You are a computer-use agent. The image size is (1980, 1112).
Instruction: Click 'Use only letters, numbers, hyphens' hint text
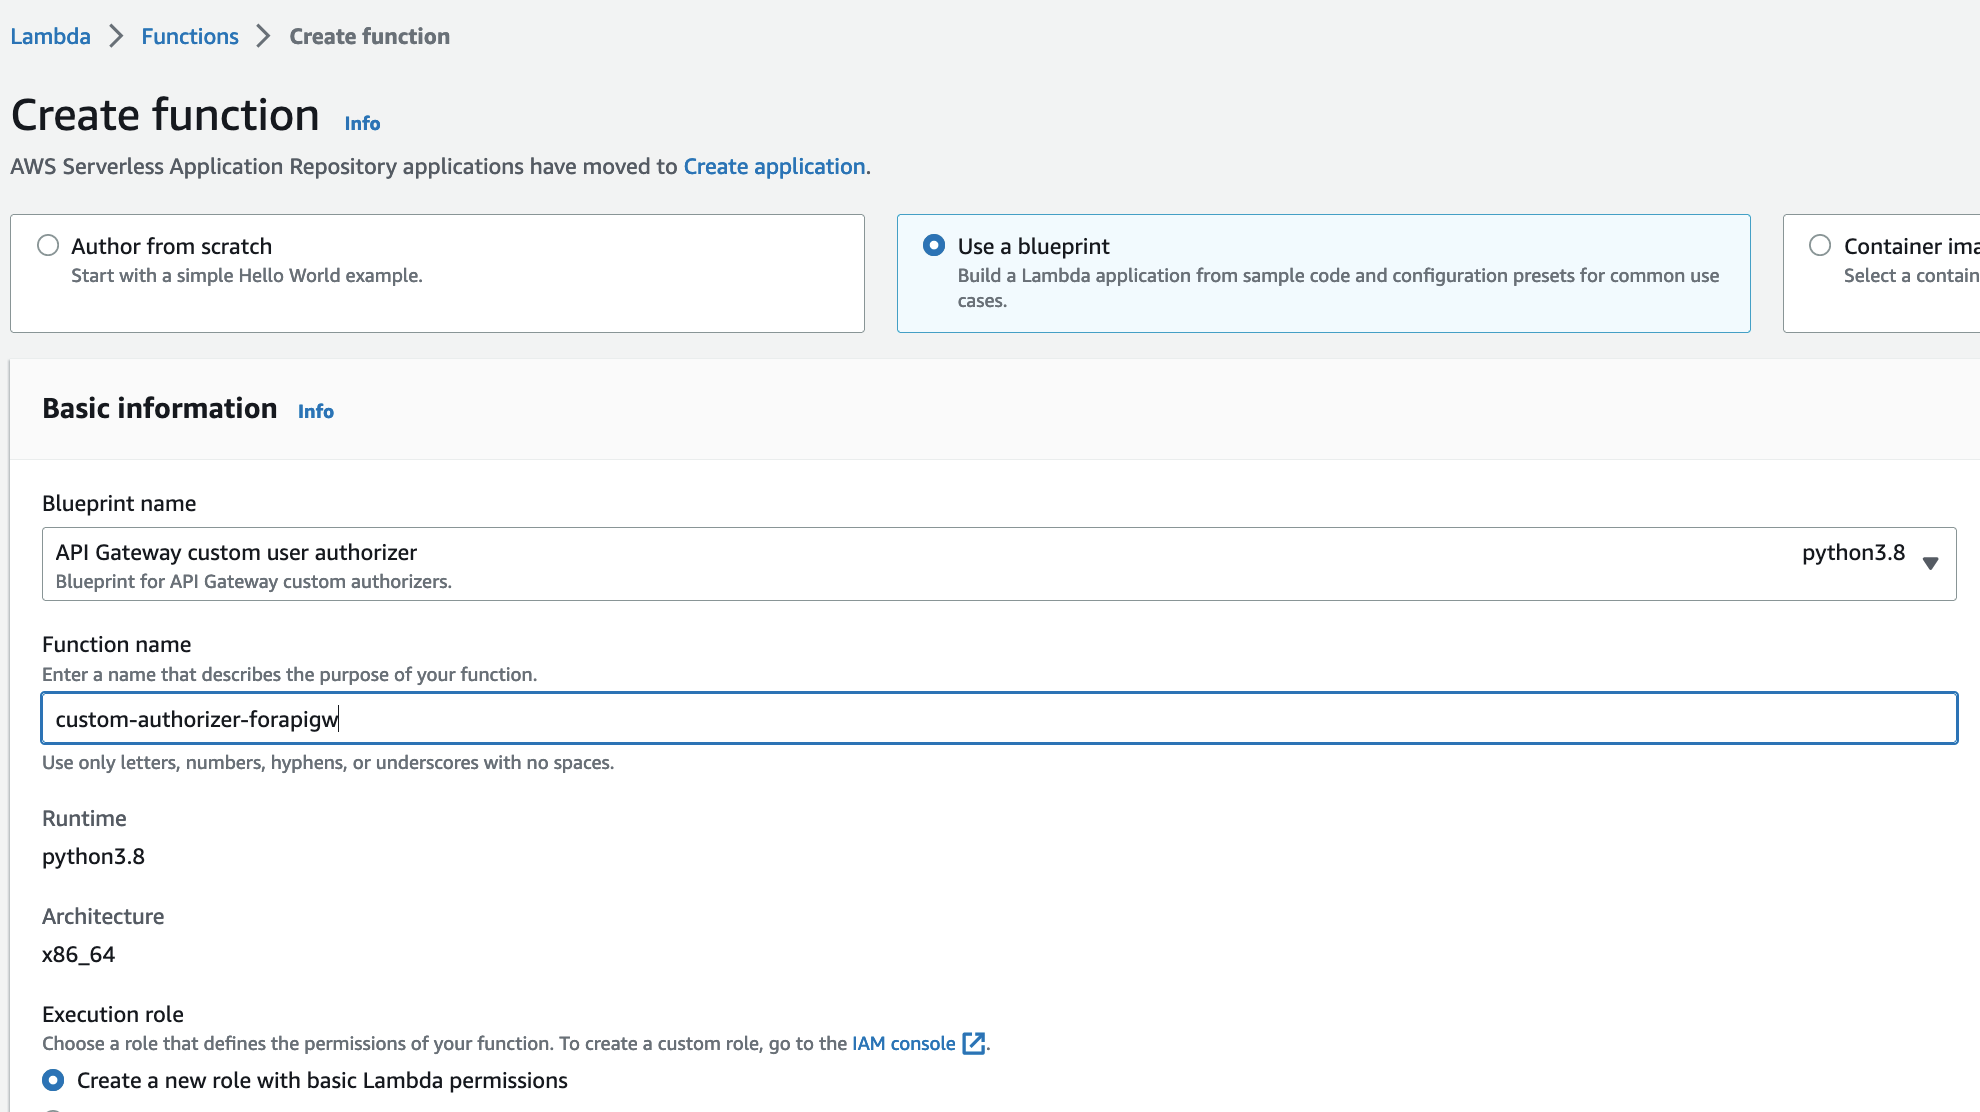coord(328,762)
